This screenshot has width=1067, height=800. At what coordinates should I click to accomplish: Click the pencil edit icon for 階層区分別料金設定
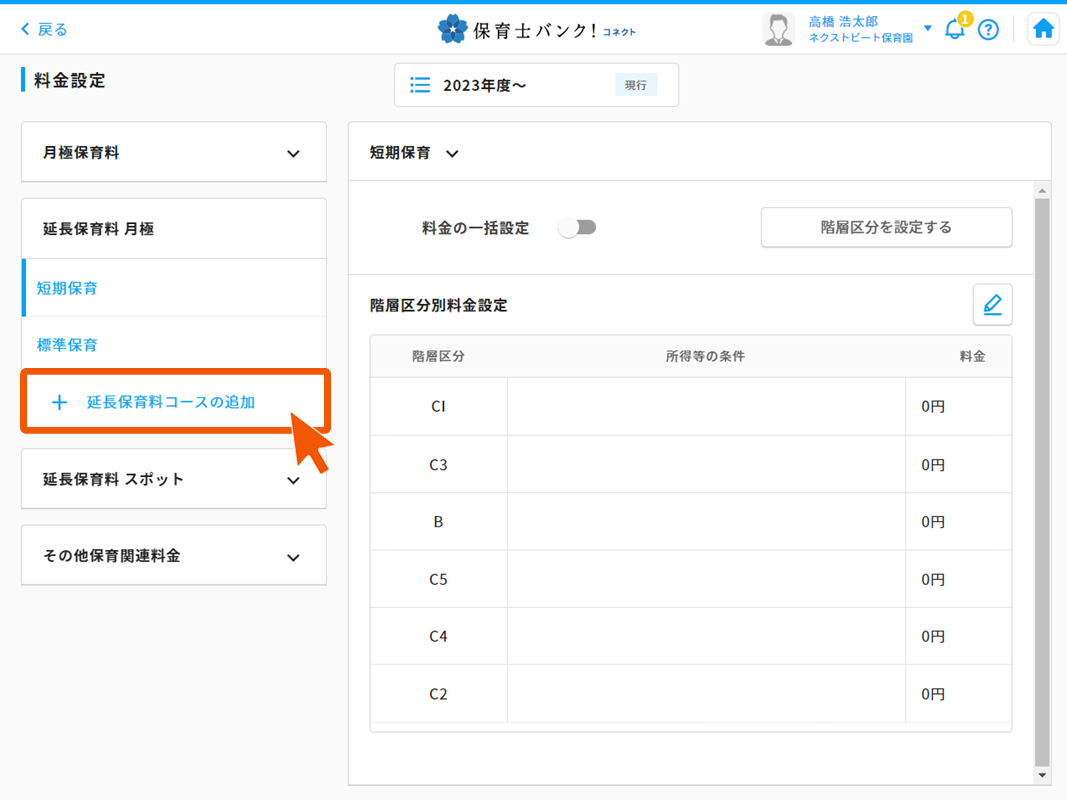[x=992, y=304]
